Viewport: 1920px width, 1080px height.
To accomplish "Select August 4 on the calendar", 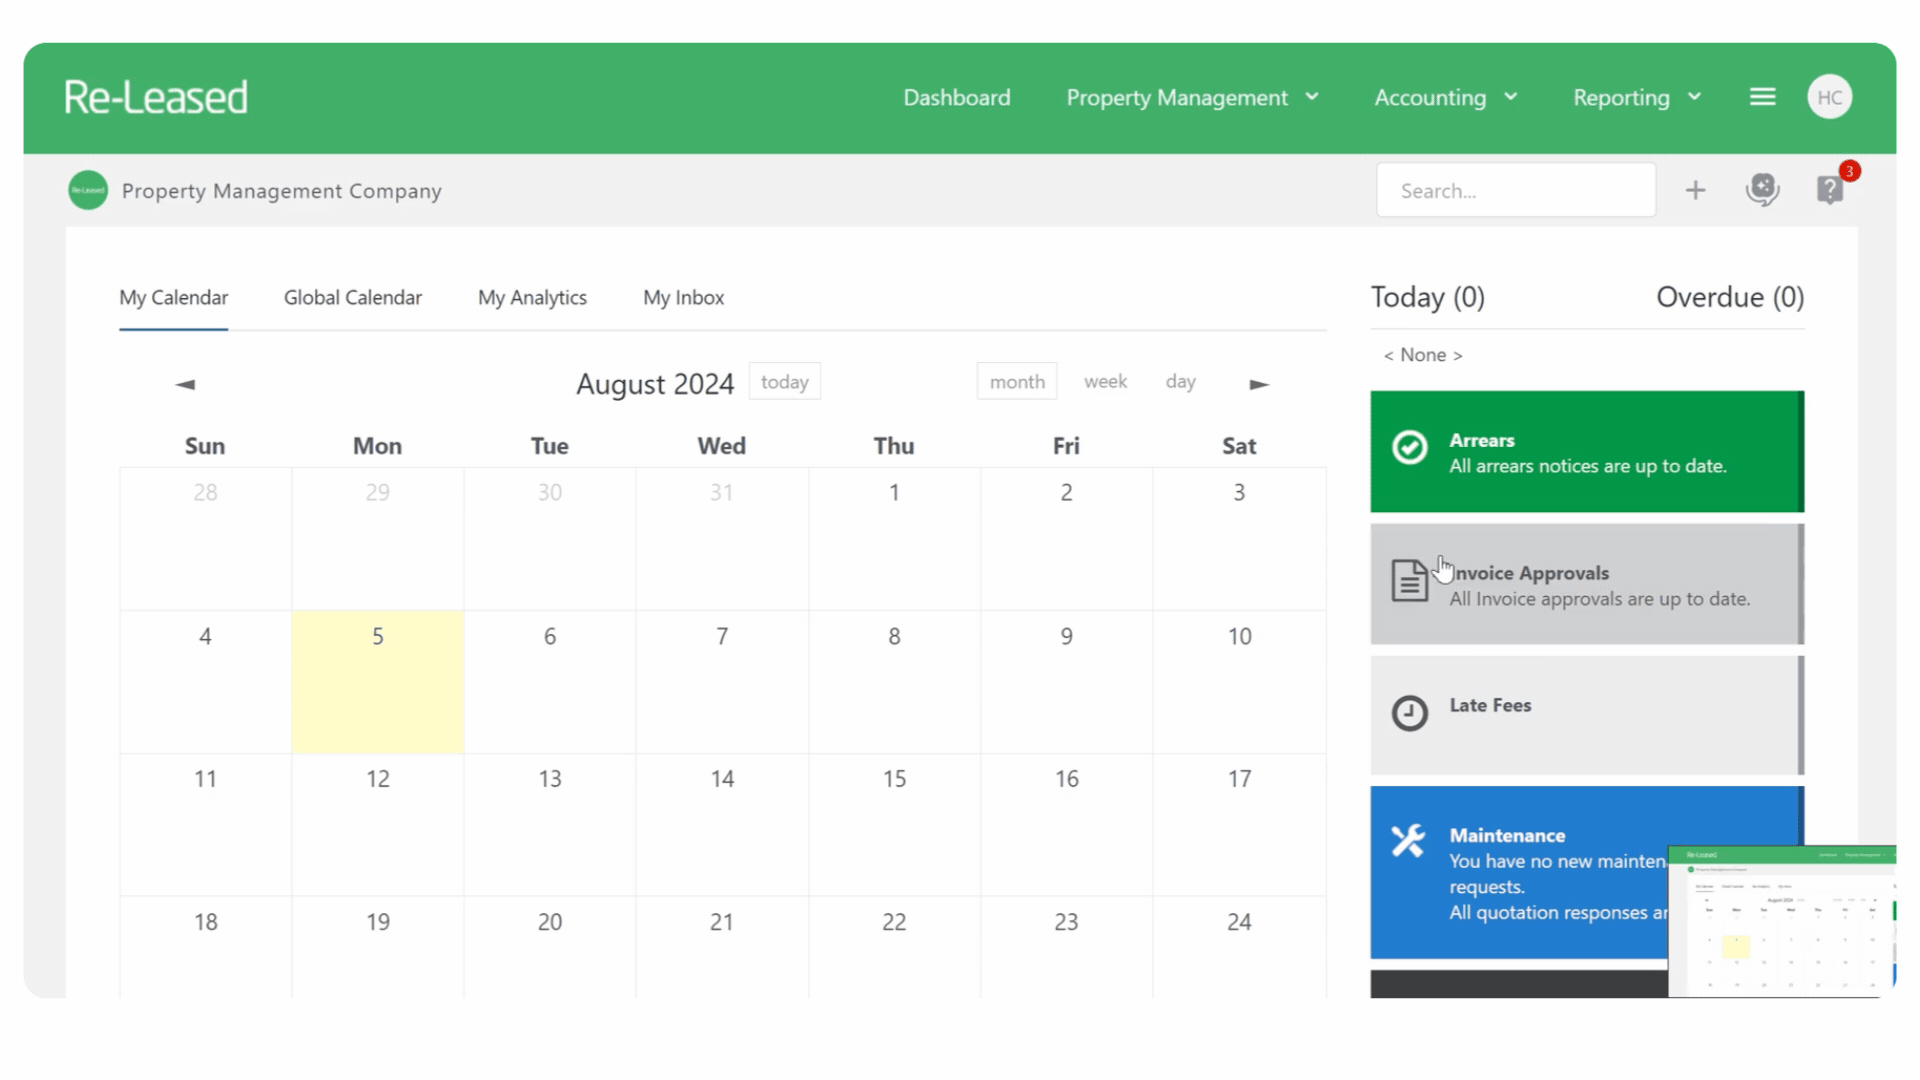I will 205,682.
